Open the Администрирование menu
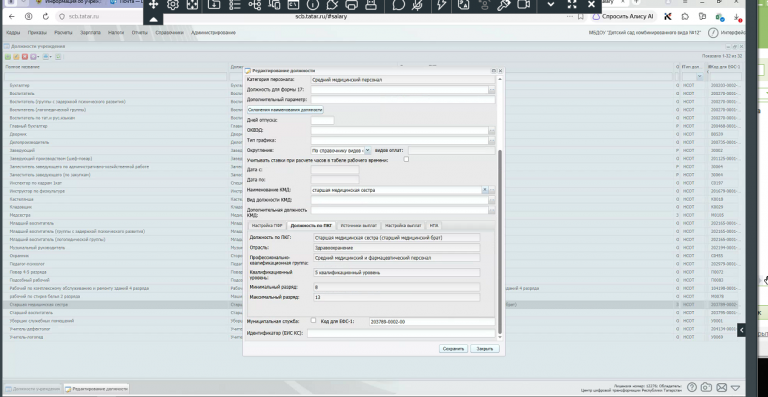The height and width of the screenshot is (397, 768). [x=214, y=33]
